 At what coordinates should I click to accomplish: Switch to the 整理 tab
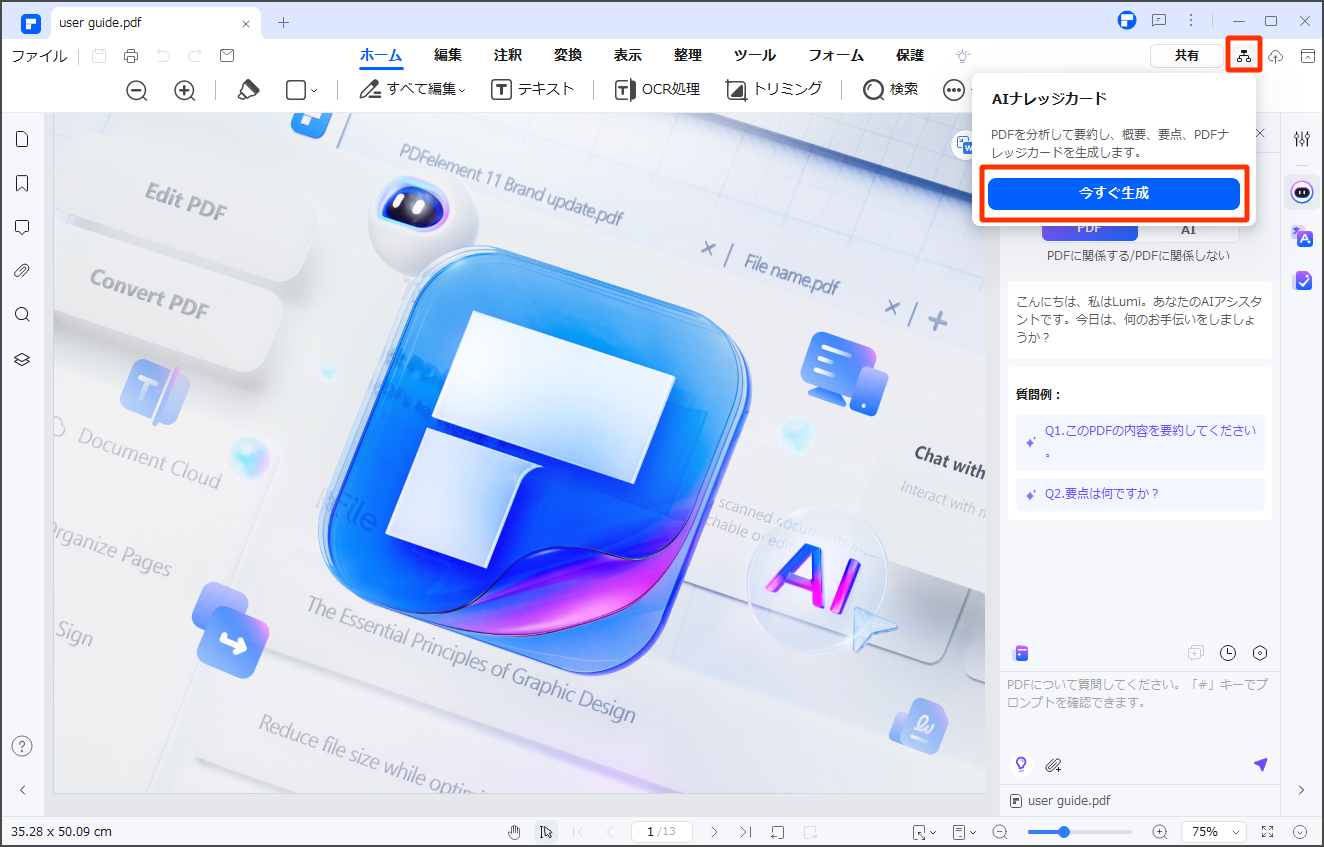coord(688,56)
